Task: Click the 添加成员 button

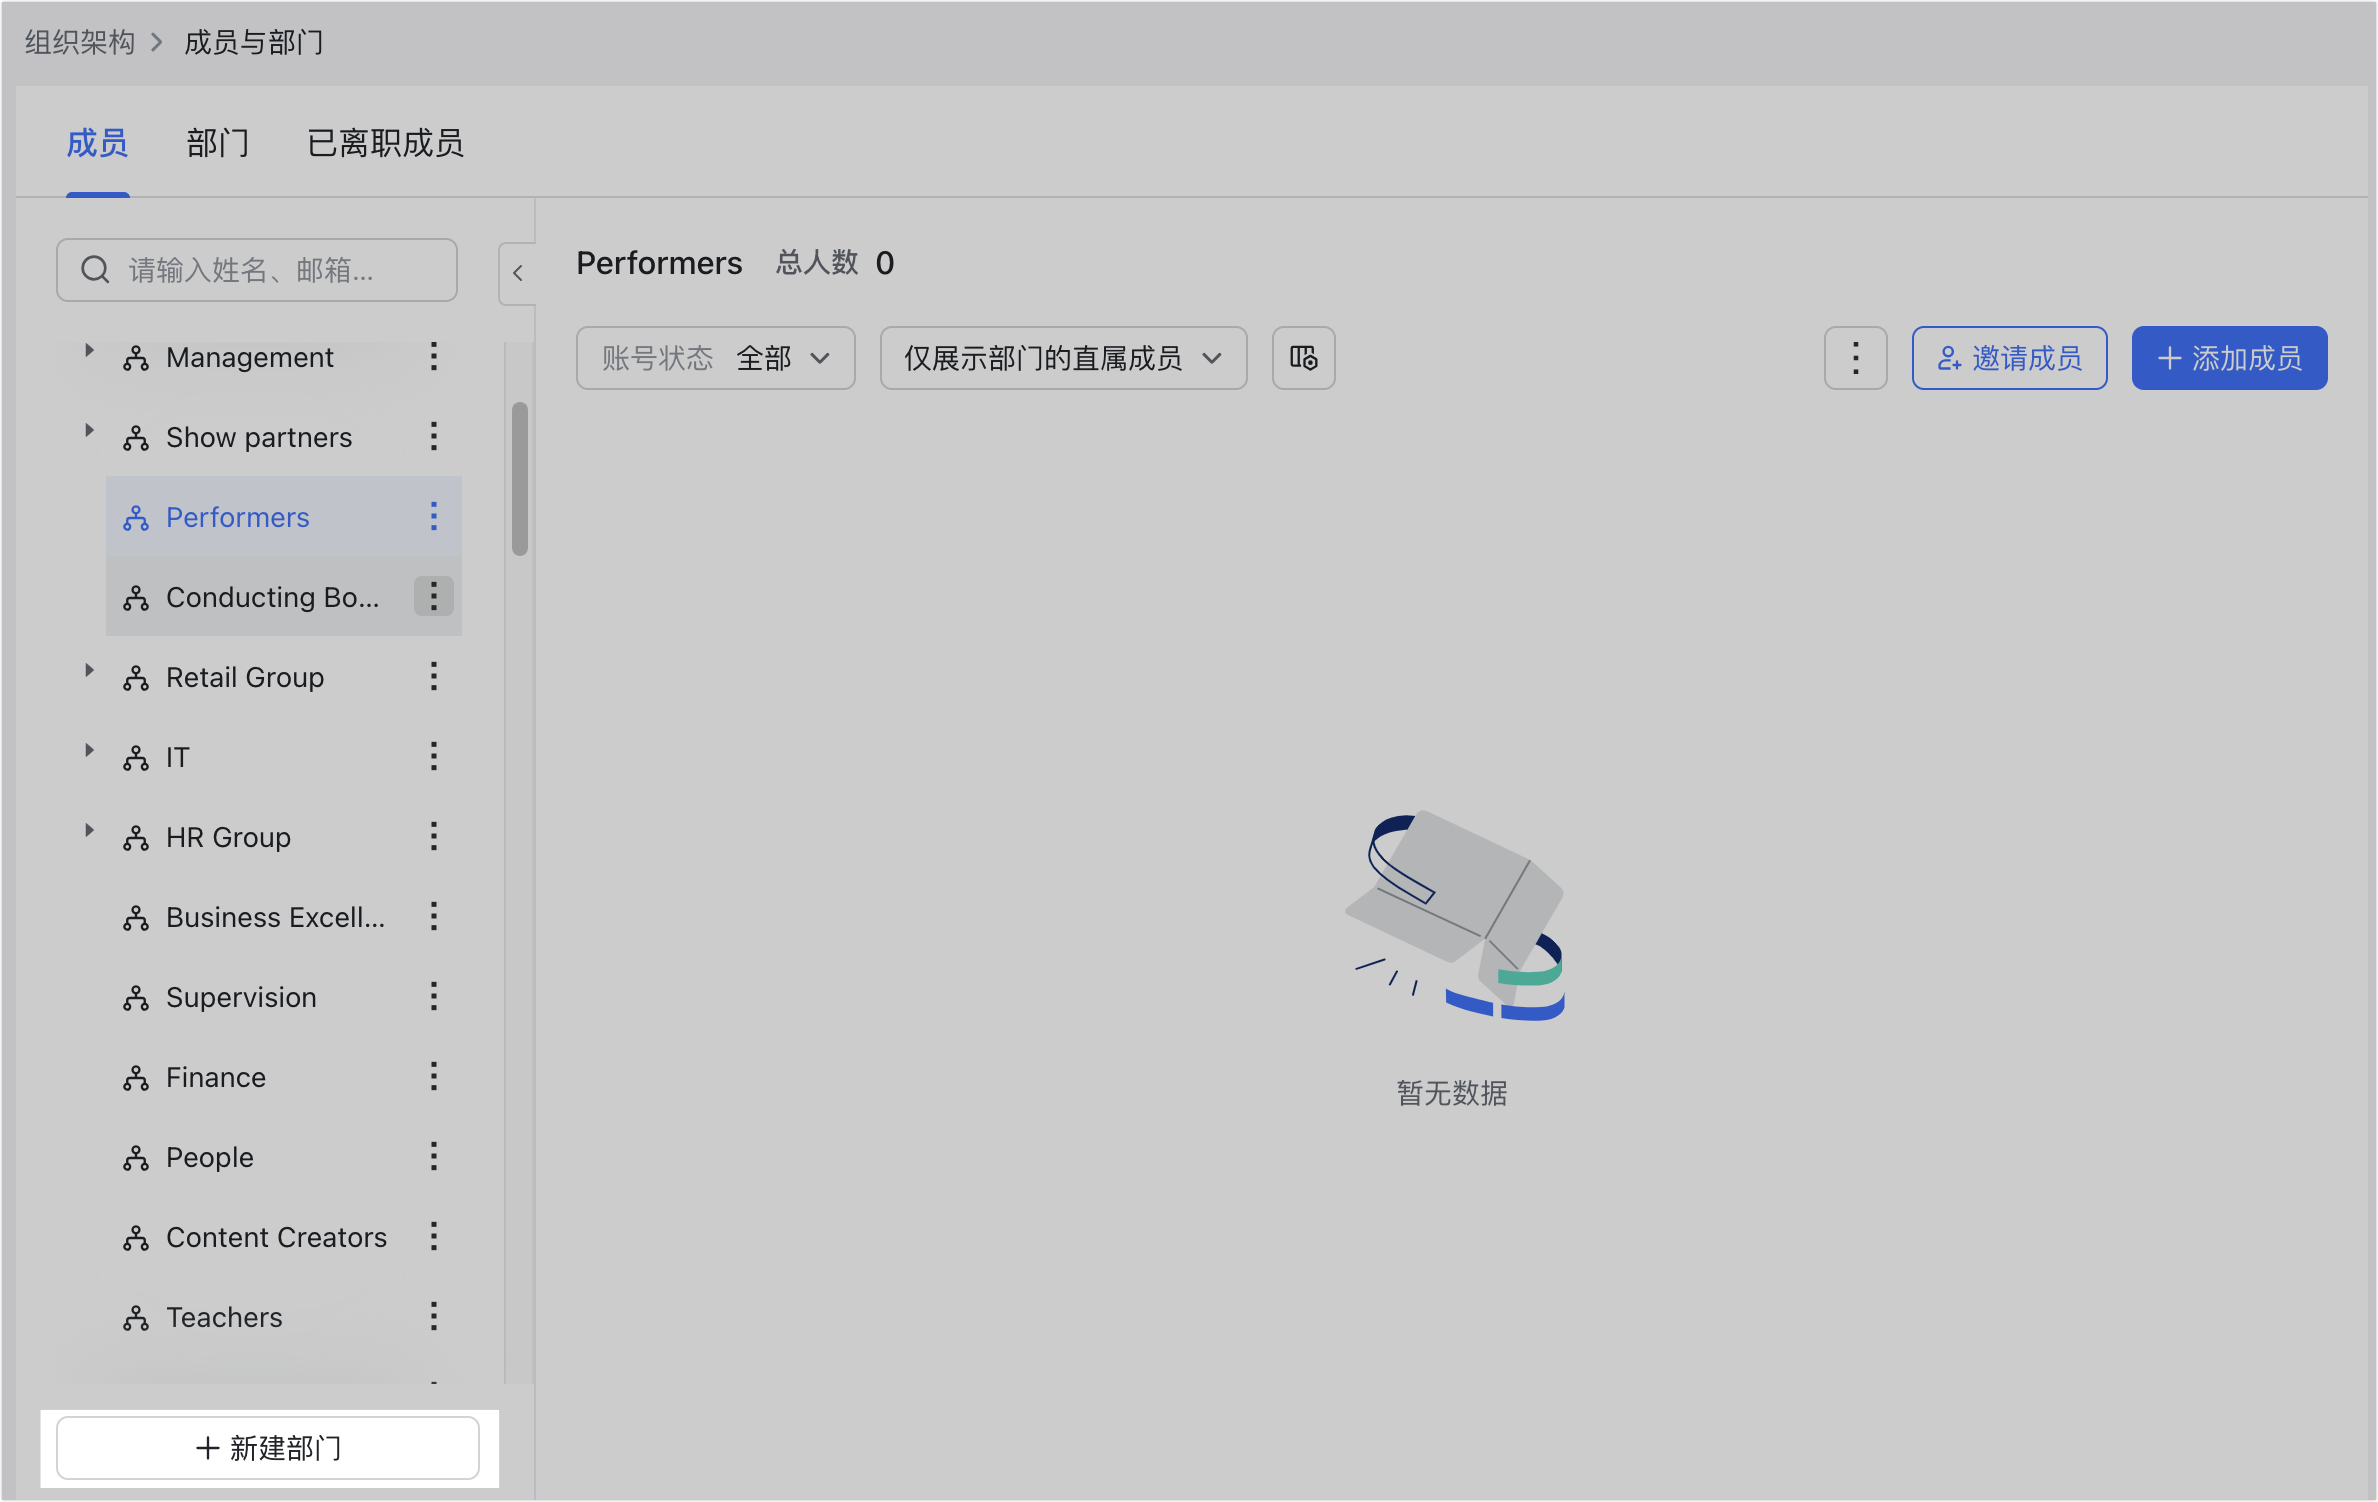Action: coord(2230,358)
